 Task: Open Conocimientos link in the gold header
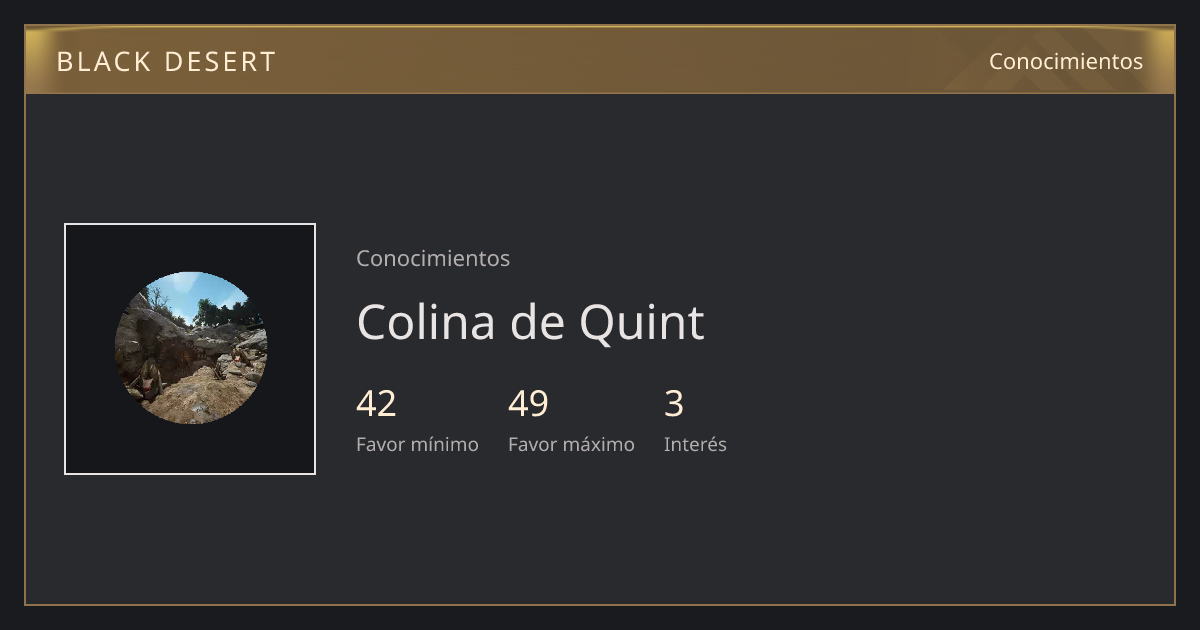point(1065,61)
